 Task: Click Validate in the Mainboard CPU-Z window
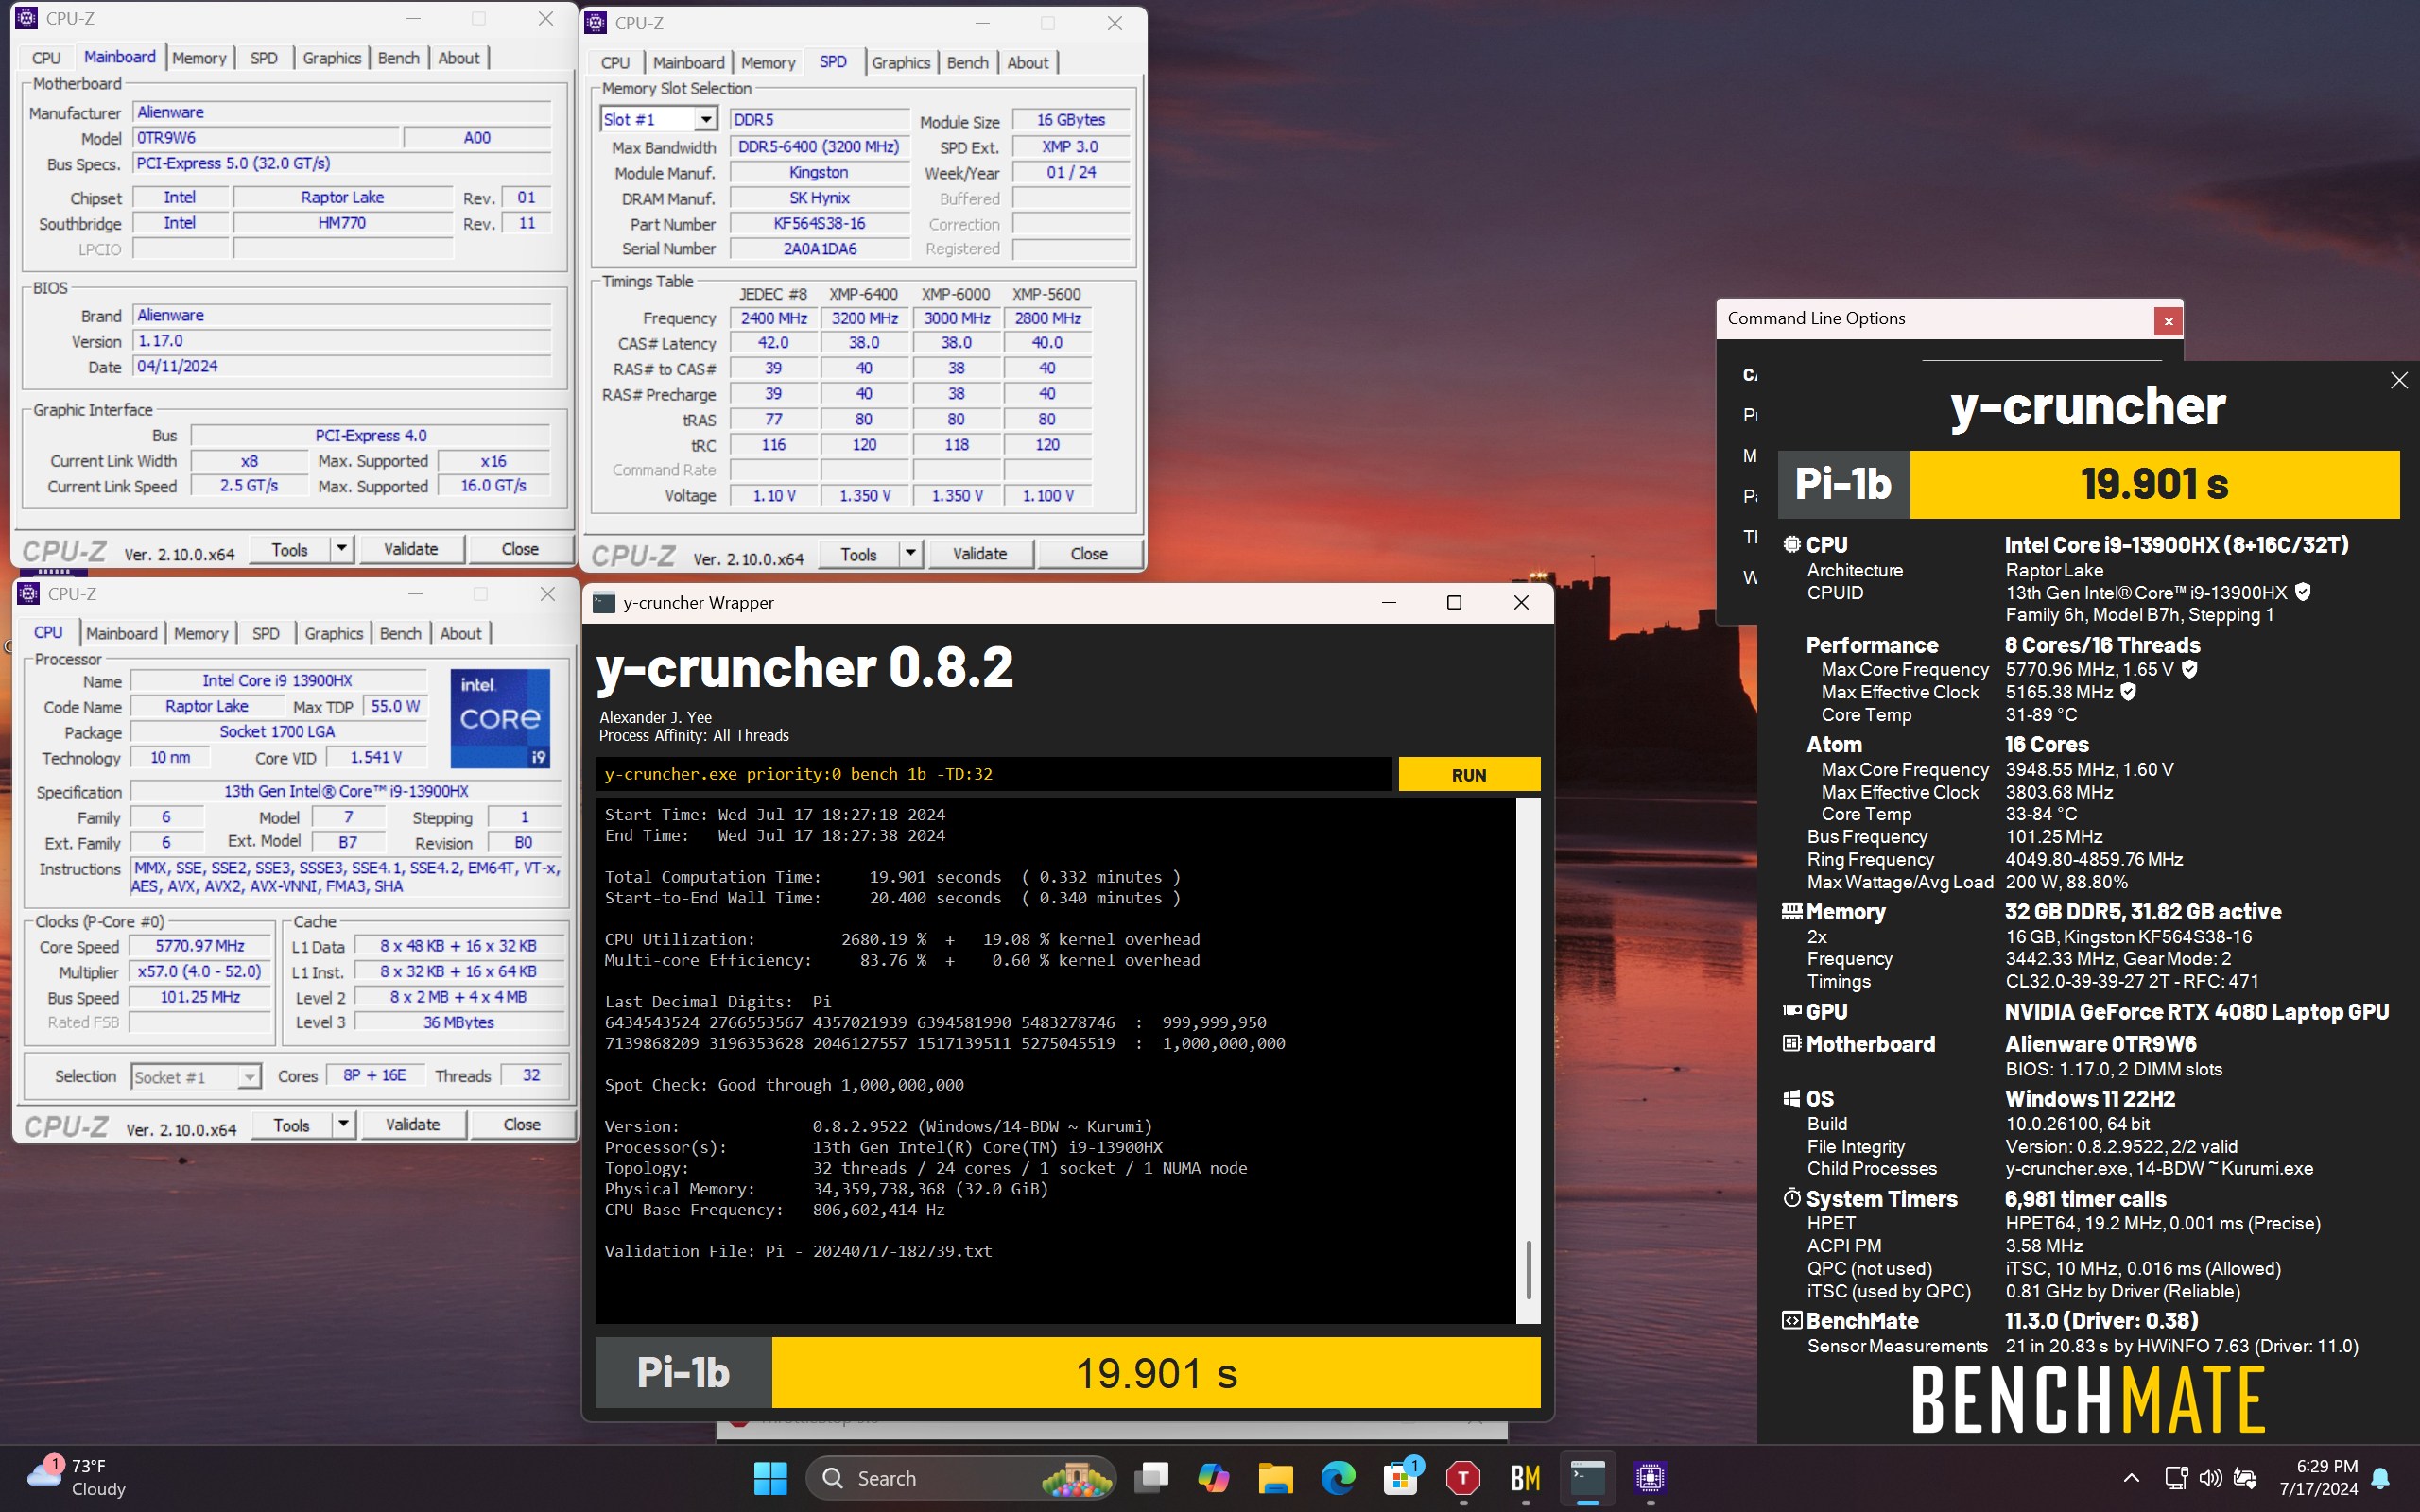point(410,548)
